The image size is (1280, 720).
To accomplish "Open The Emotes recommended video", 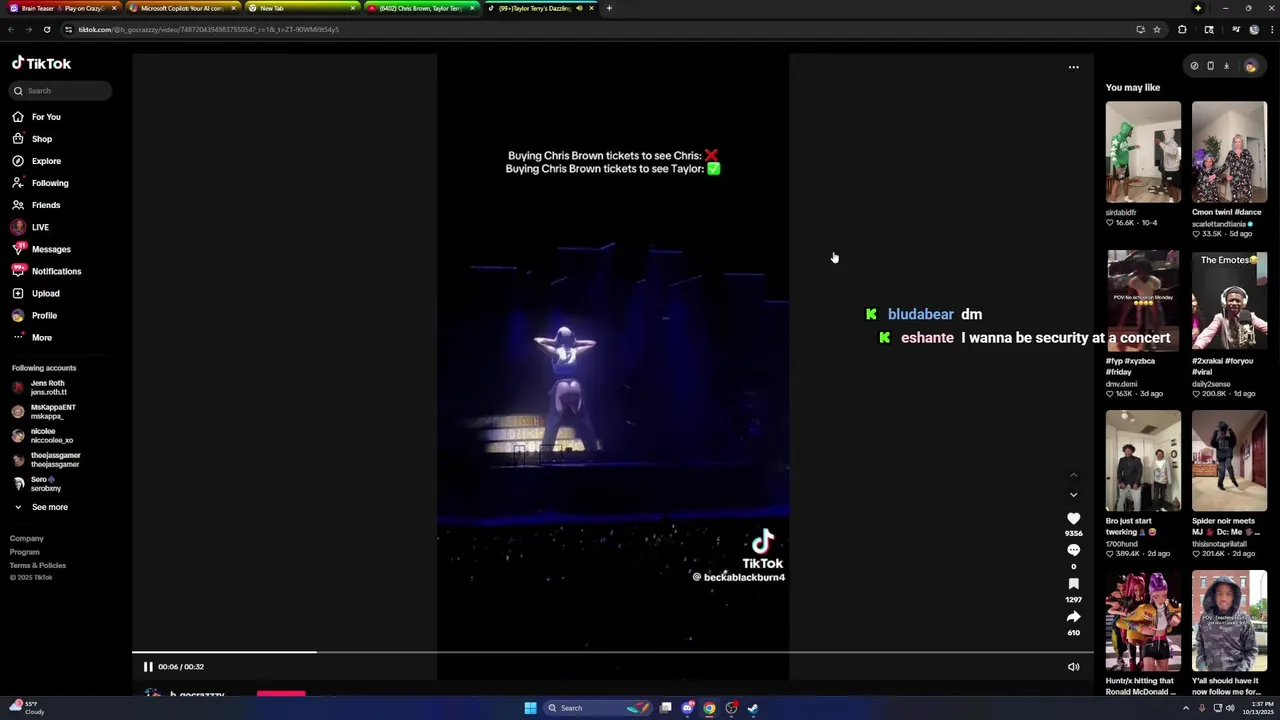I will click(x=1229, y=301).
